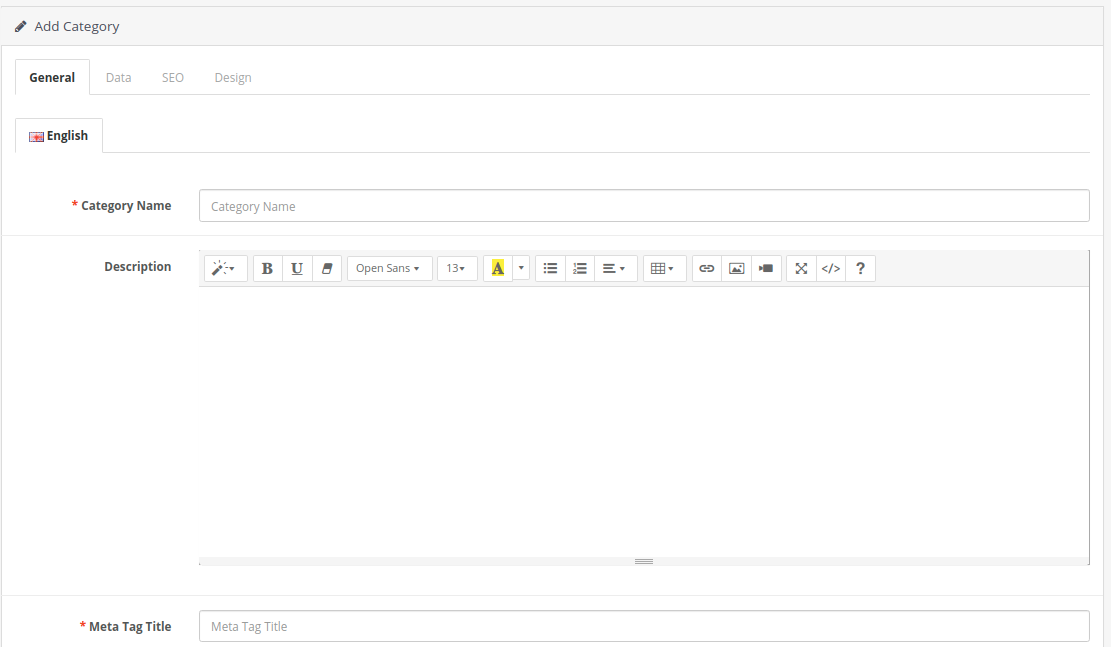Viewport: 1111px width, 647px height.
Task: Click the 'Add Category' heading text
Action: pyautogui.click(x=77, y=26)
